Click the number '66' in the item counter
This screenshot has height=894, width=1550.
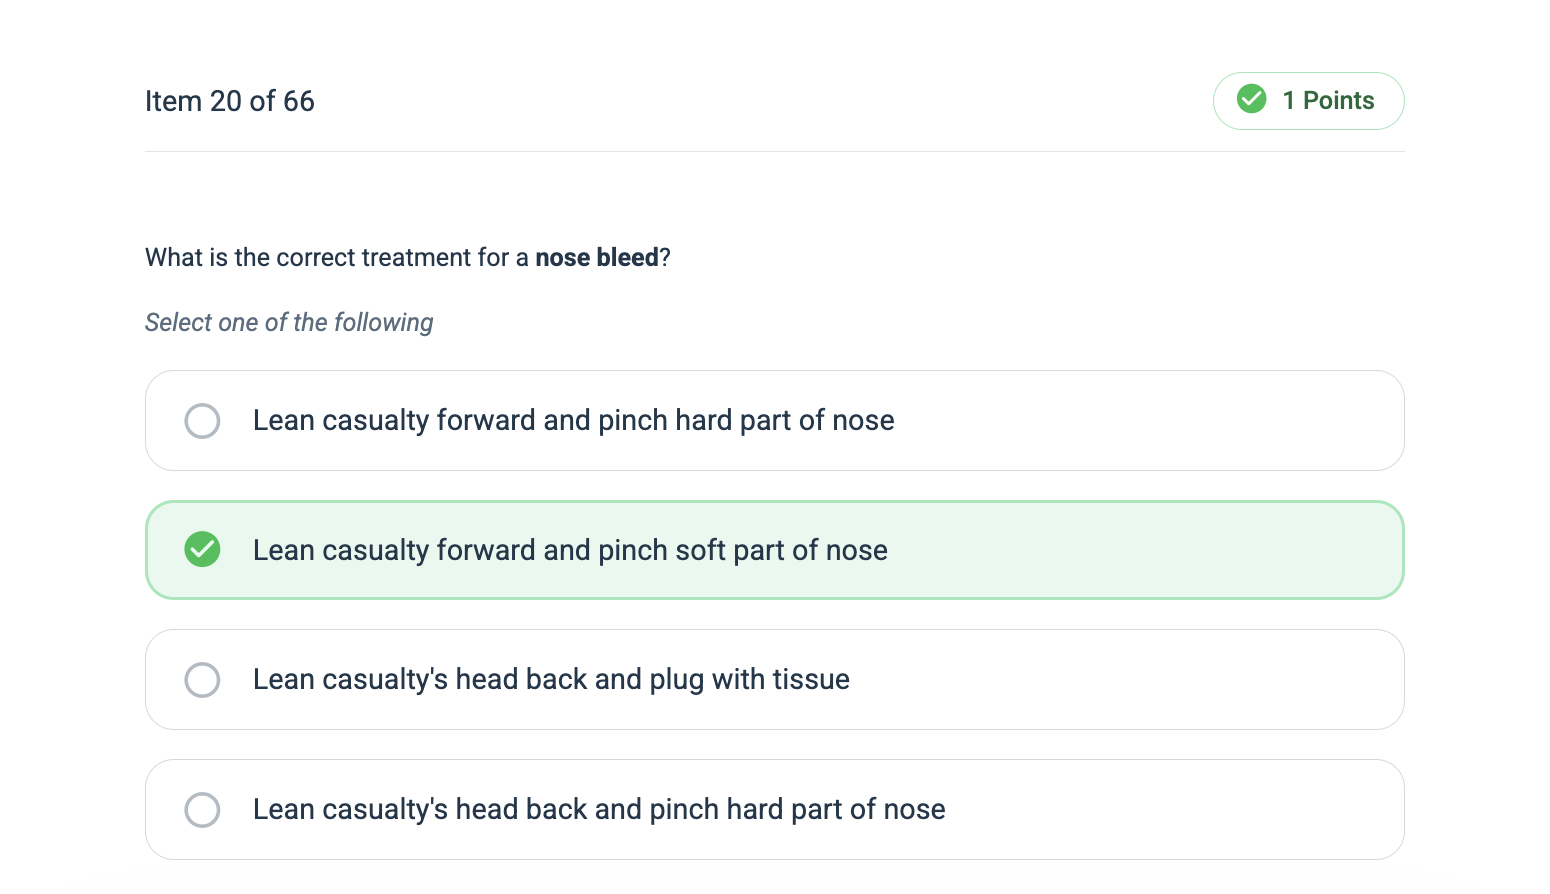(x=299, y=101)
